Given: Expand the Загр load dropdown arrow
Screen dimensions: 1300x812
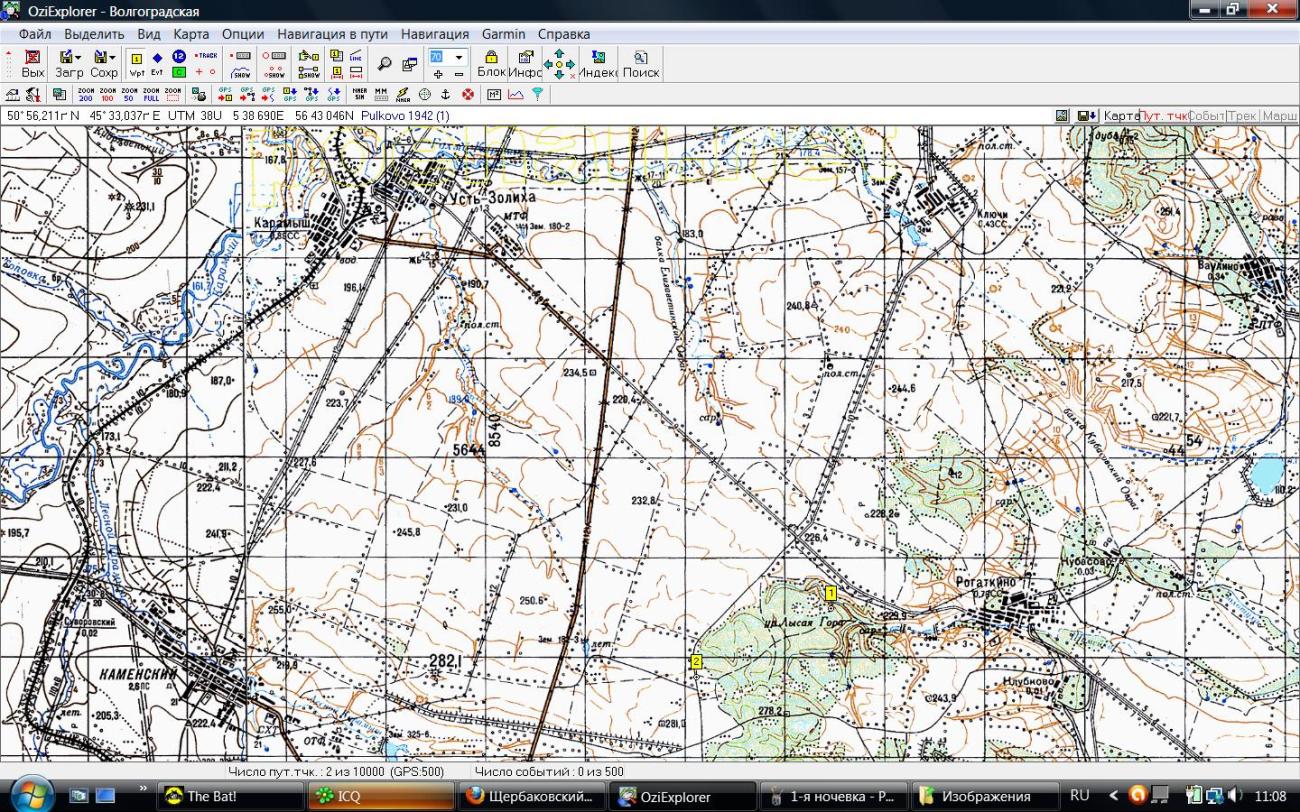Looking at the screenshot, I should (79, 58).
